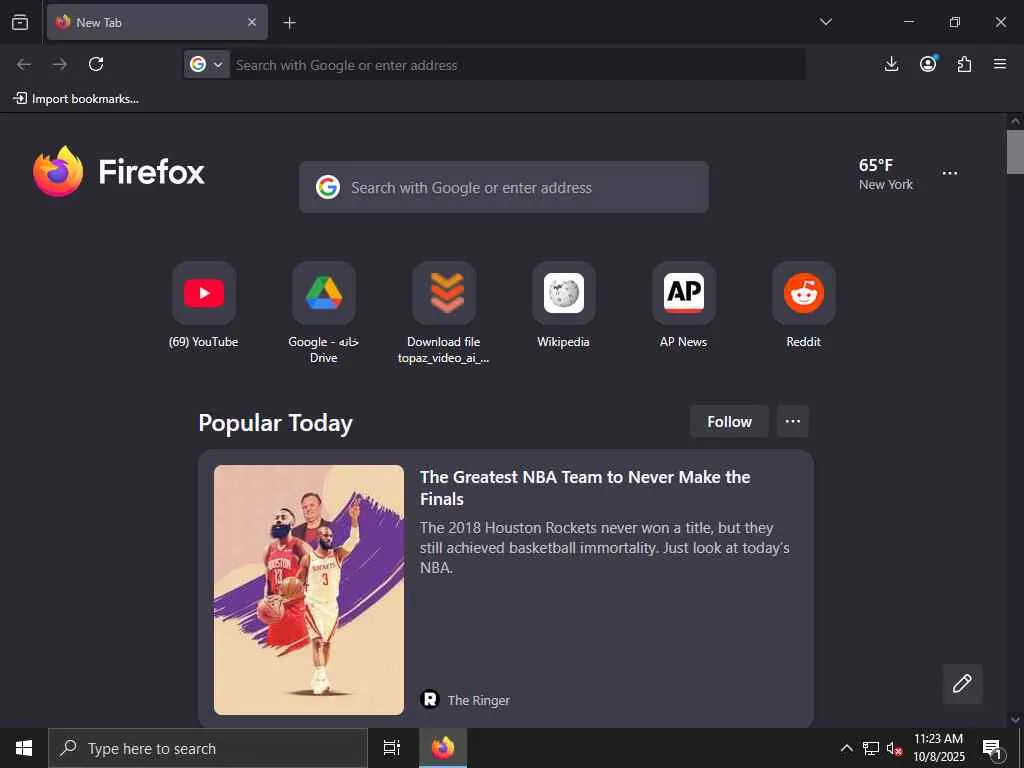Open the Action Center notifications icon
This screenshot has height=768, width=1024.
(993, 748)
